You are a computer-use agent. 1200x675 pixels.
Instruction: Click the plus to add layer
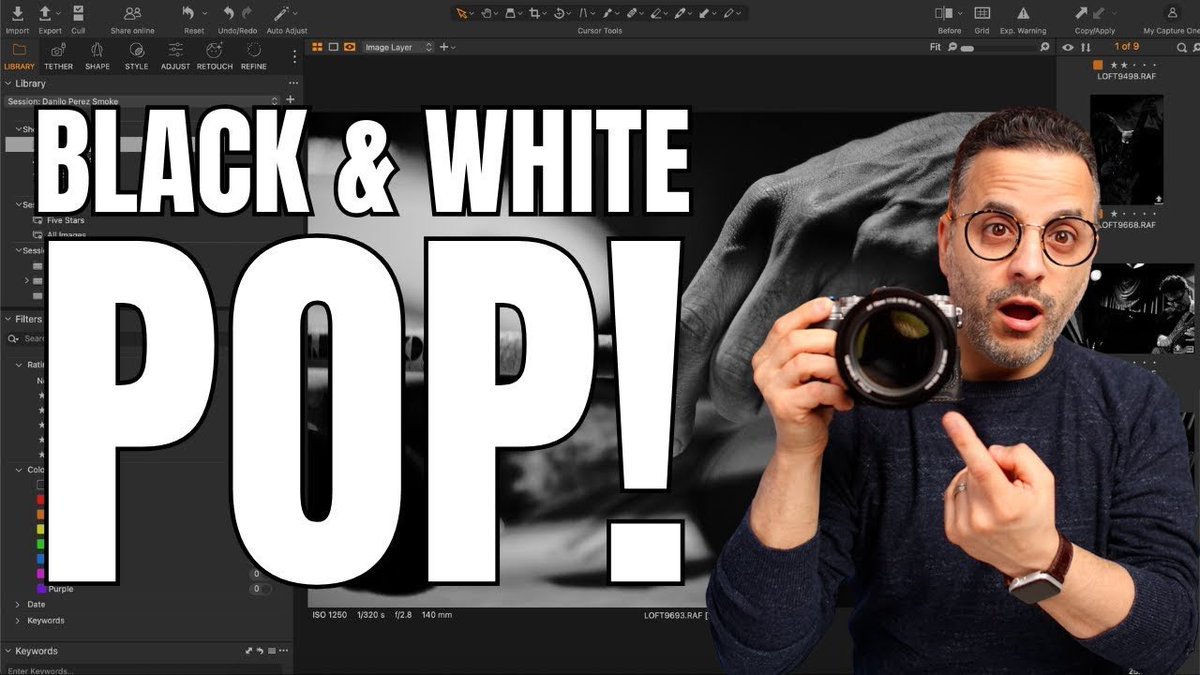tap(443, 47)
